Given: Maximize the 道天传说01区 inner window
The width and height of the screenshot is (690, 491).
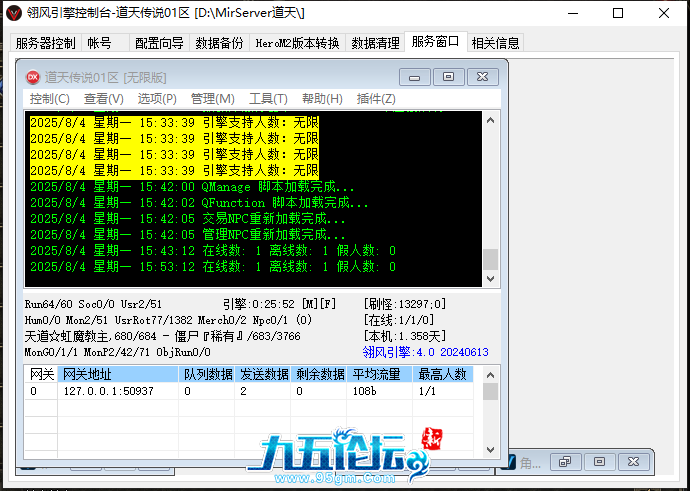Looking at the screenshot, I should pos(448,77).
